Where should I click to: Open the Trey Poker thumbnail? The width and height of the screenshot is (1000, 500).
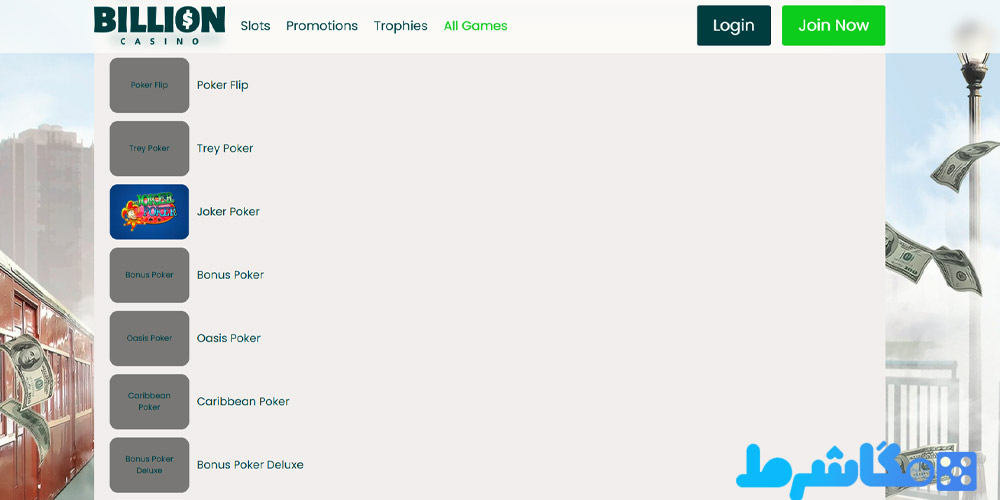pos(149,149)
